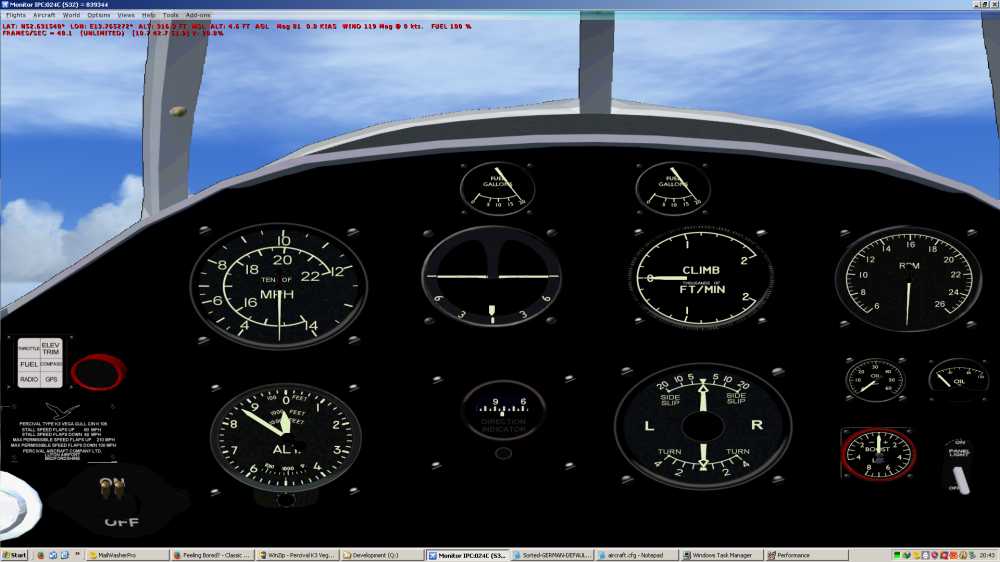The image size is (1000, 562).
Task: Click the THROTTLE panel selector button
Action: point(29,348)
